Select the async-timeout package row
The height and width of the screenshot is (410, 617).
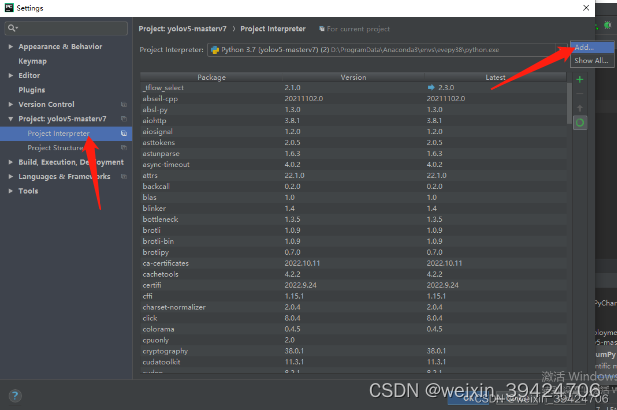pyautogui.click(x=353, y=164)
